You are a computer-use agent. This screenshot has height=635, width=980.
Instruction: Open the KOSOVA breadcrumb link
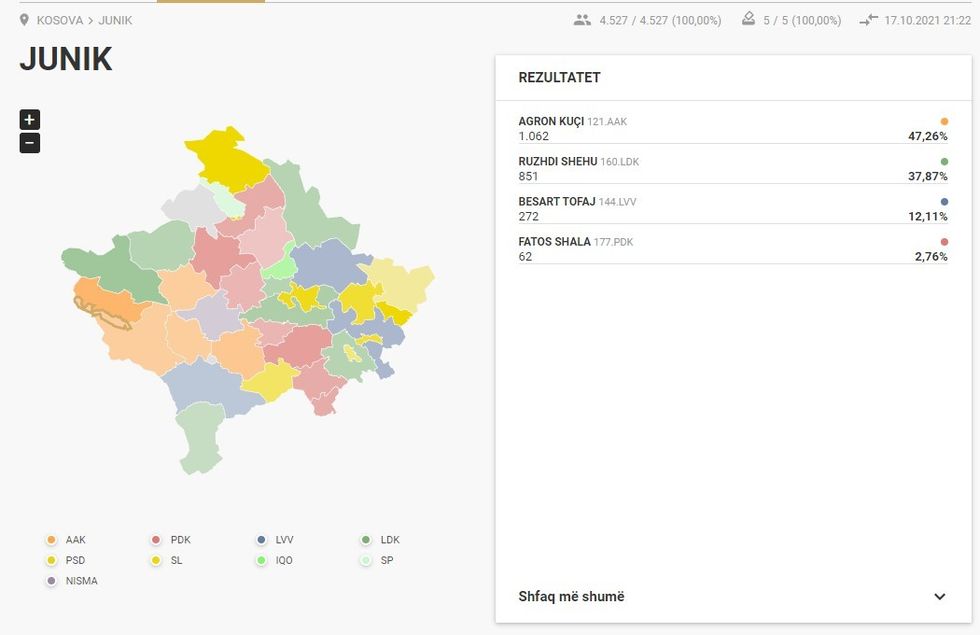tap(59, 20)
